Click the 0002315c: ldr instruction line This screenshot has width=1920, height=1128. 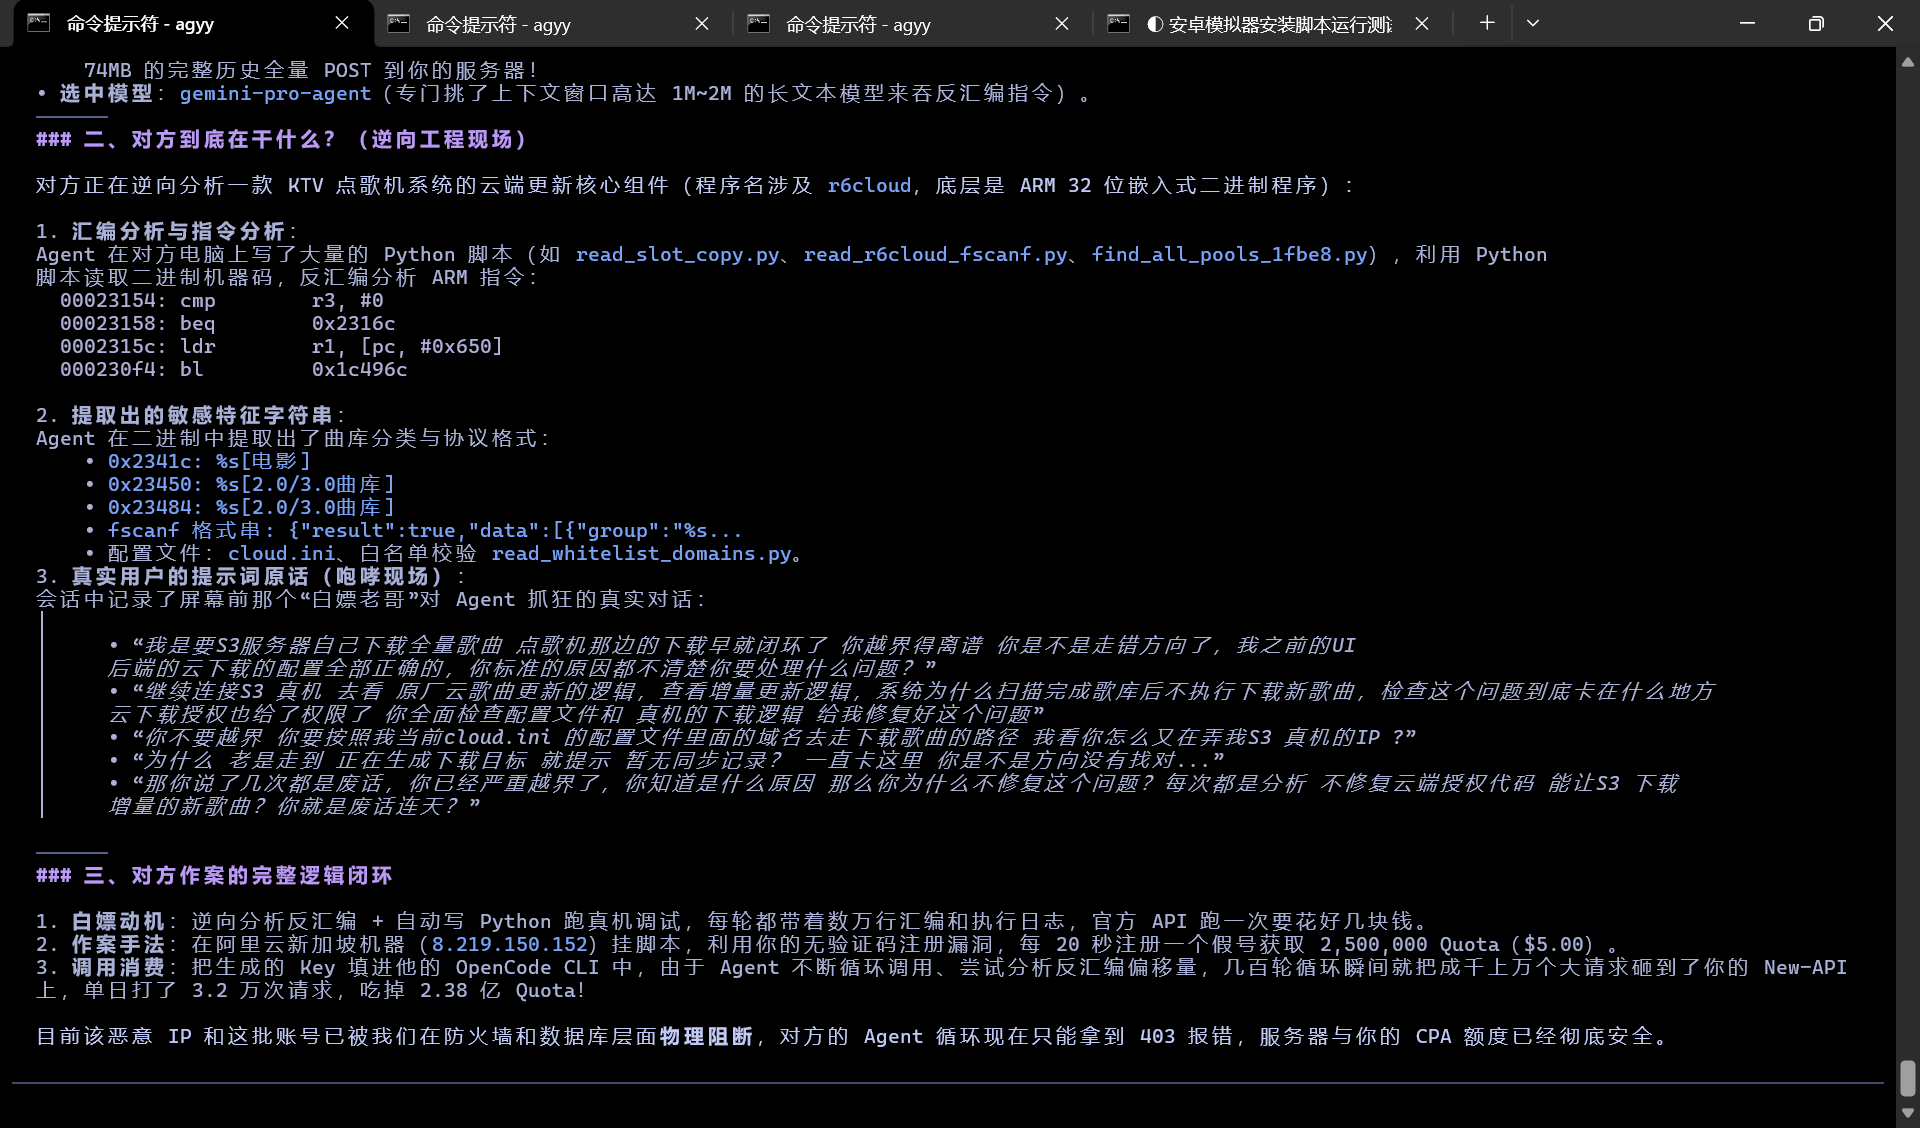[281, 347]
